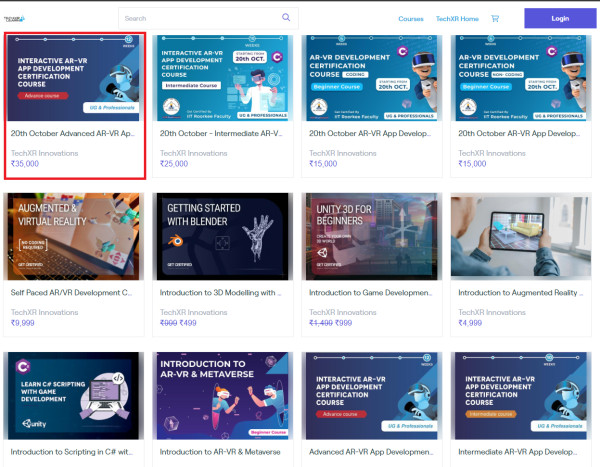Focus the Search input field
The width and height of the screenshot is (600, 467).
coord(208,18)
